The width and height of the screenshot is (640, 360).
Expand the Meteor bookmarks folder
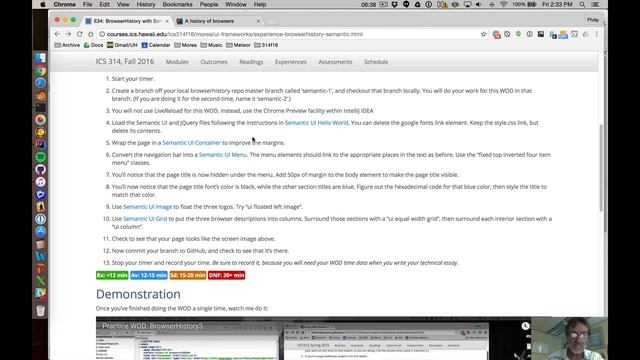coord(238,45)
